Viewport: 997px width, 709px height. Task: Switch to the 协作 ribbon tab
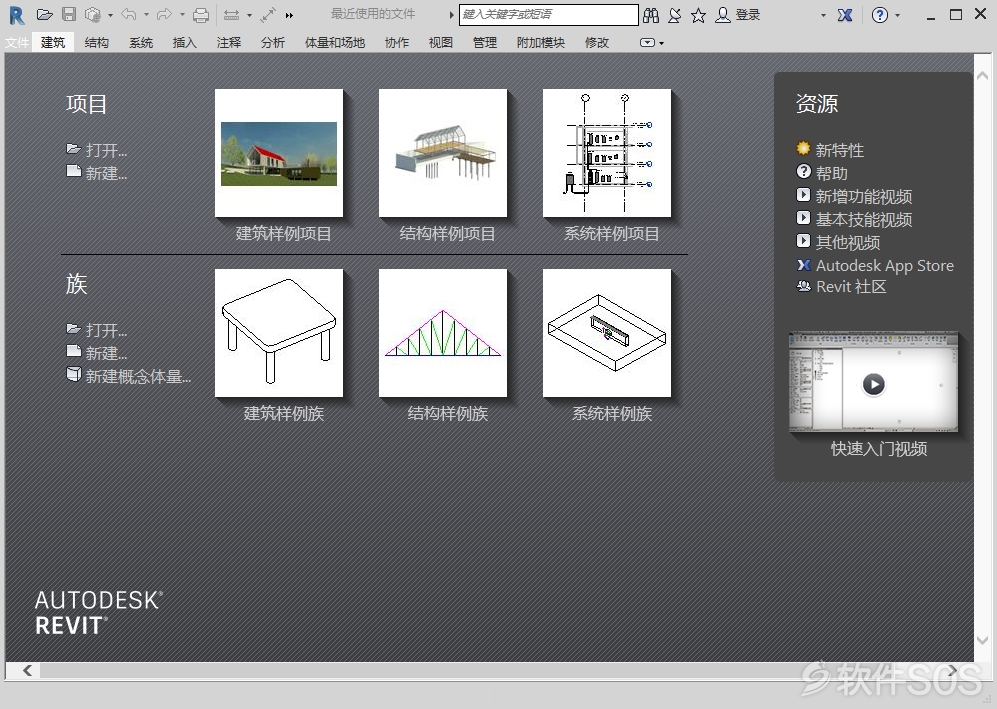click(397, 43)
